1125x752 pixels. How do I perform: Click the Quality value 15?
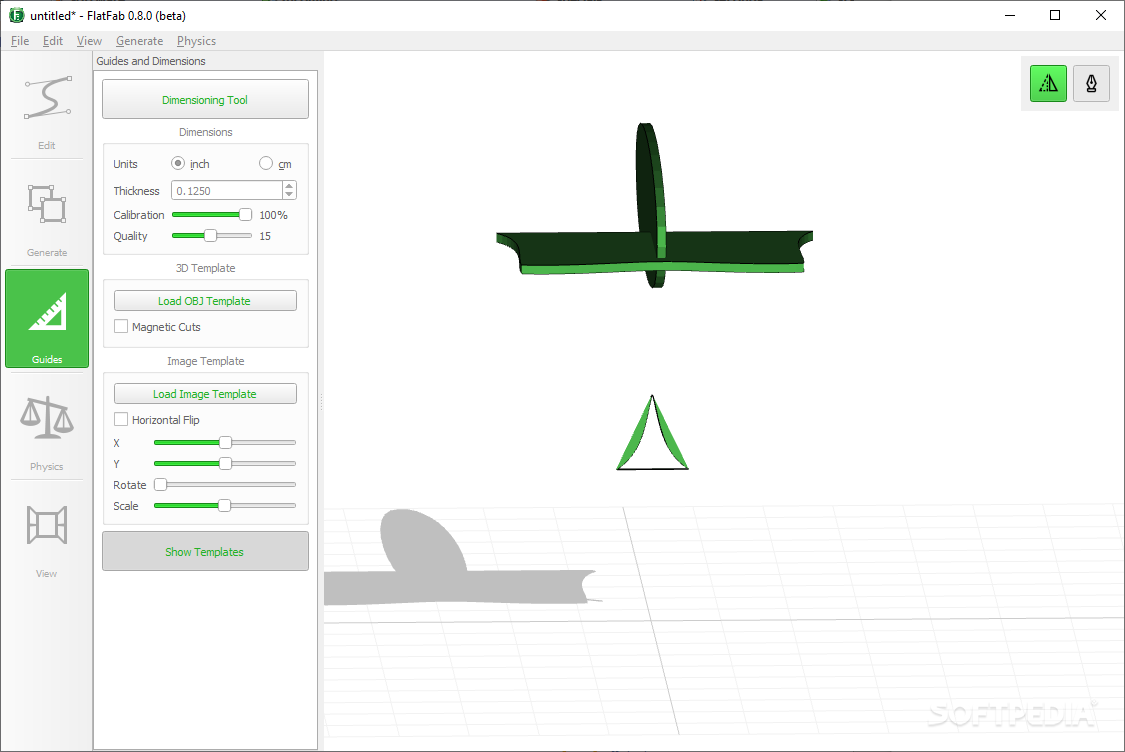pos(265,236)
